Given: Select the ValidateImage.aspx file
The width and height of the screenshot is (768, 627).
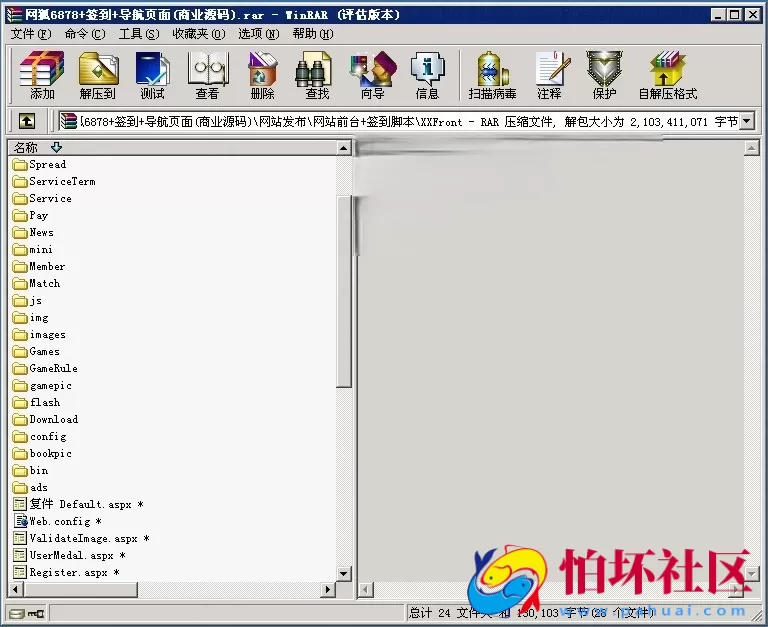Looking at the screenshot, I should click(x=81, y=539).
